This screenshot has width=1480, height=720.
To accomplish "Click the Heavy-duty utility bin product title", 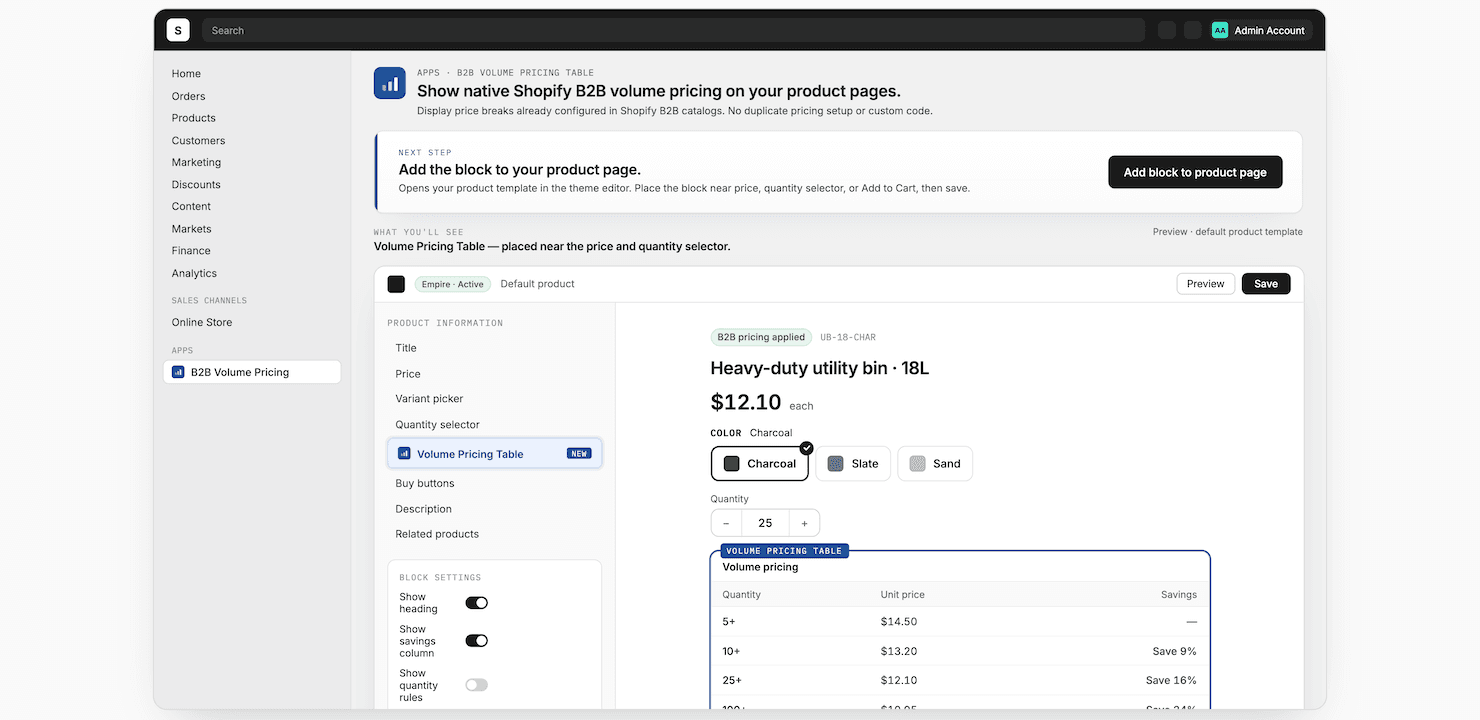I will (820, 368).
